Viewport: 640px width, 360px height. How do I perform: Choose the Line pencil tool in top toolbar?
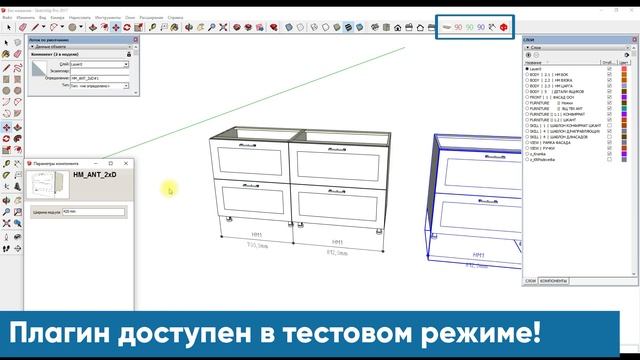[x=35, y=27]
